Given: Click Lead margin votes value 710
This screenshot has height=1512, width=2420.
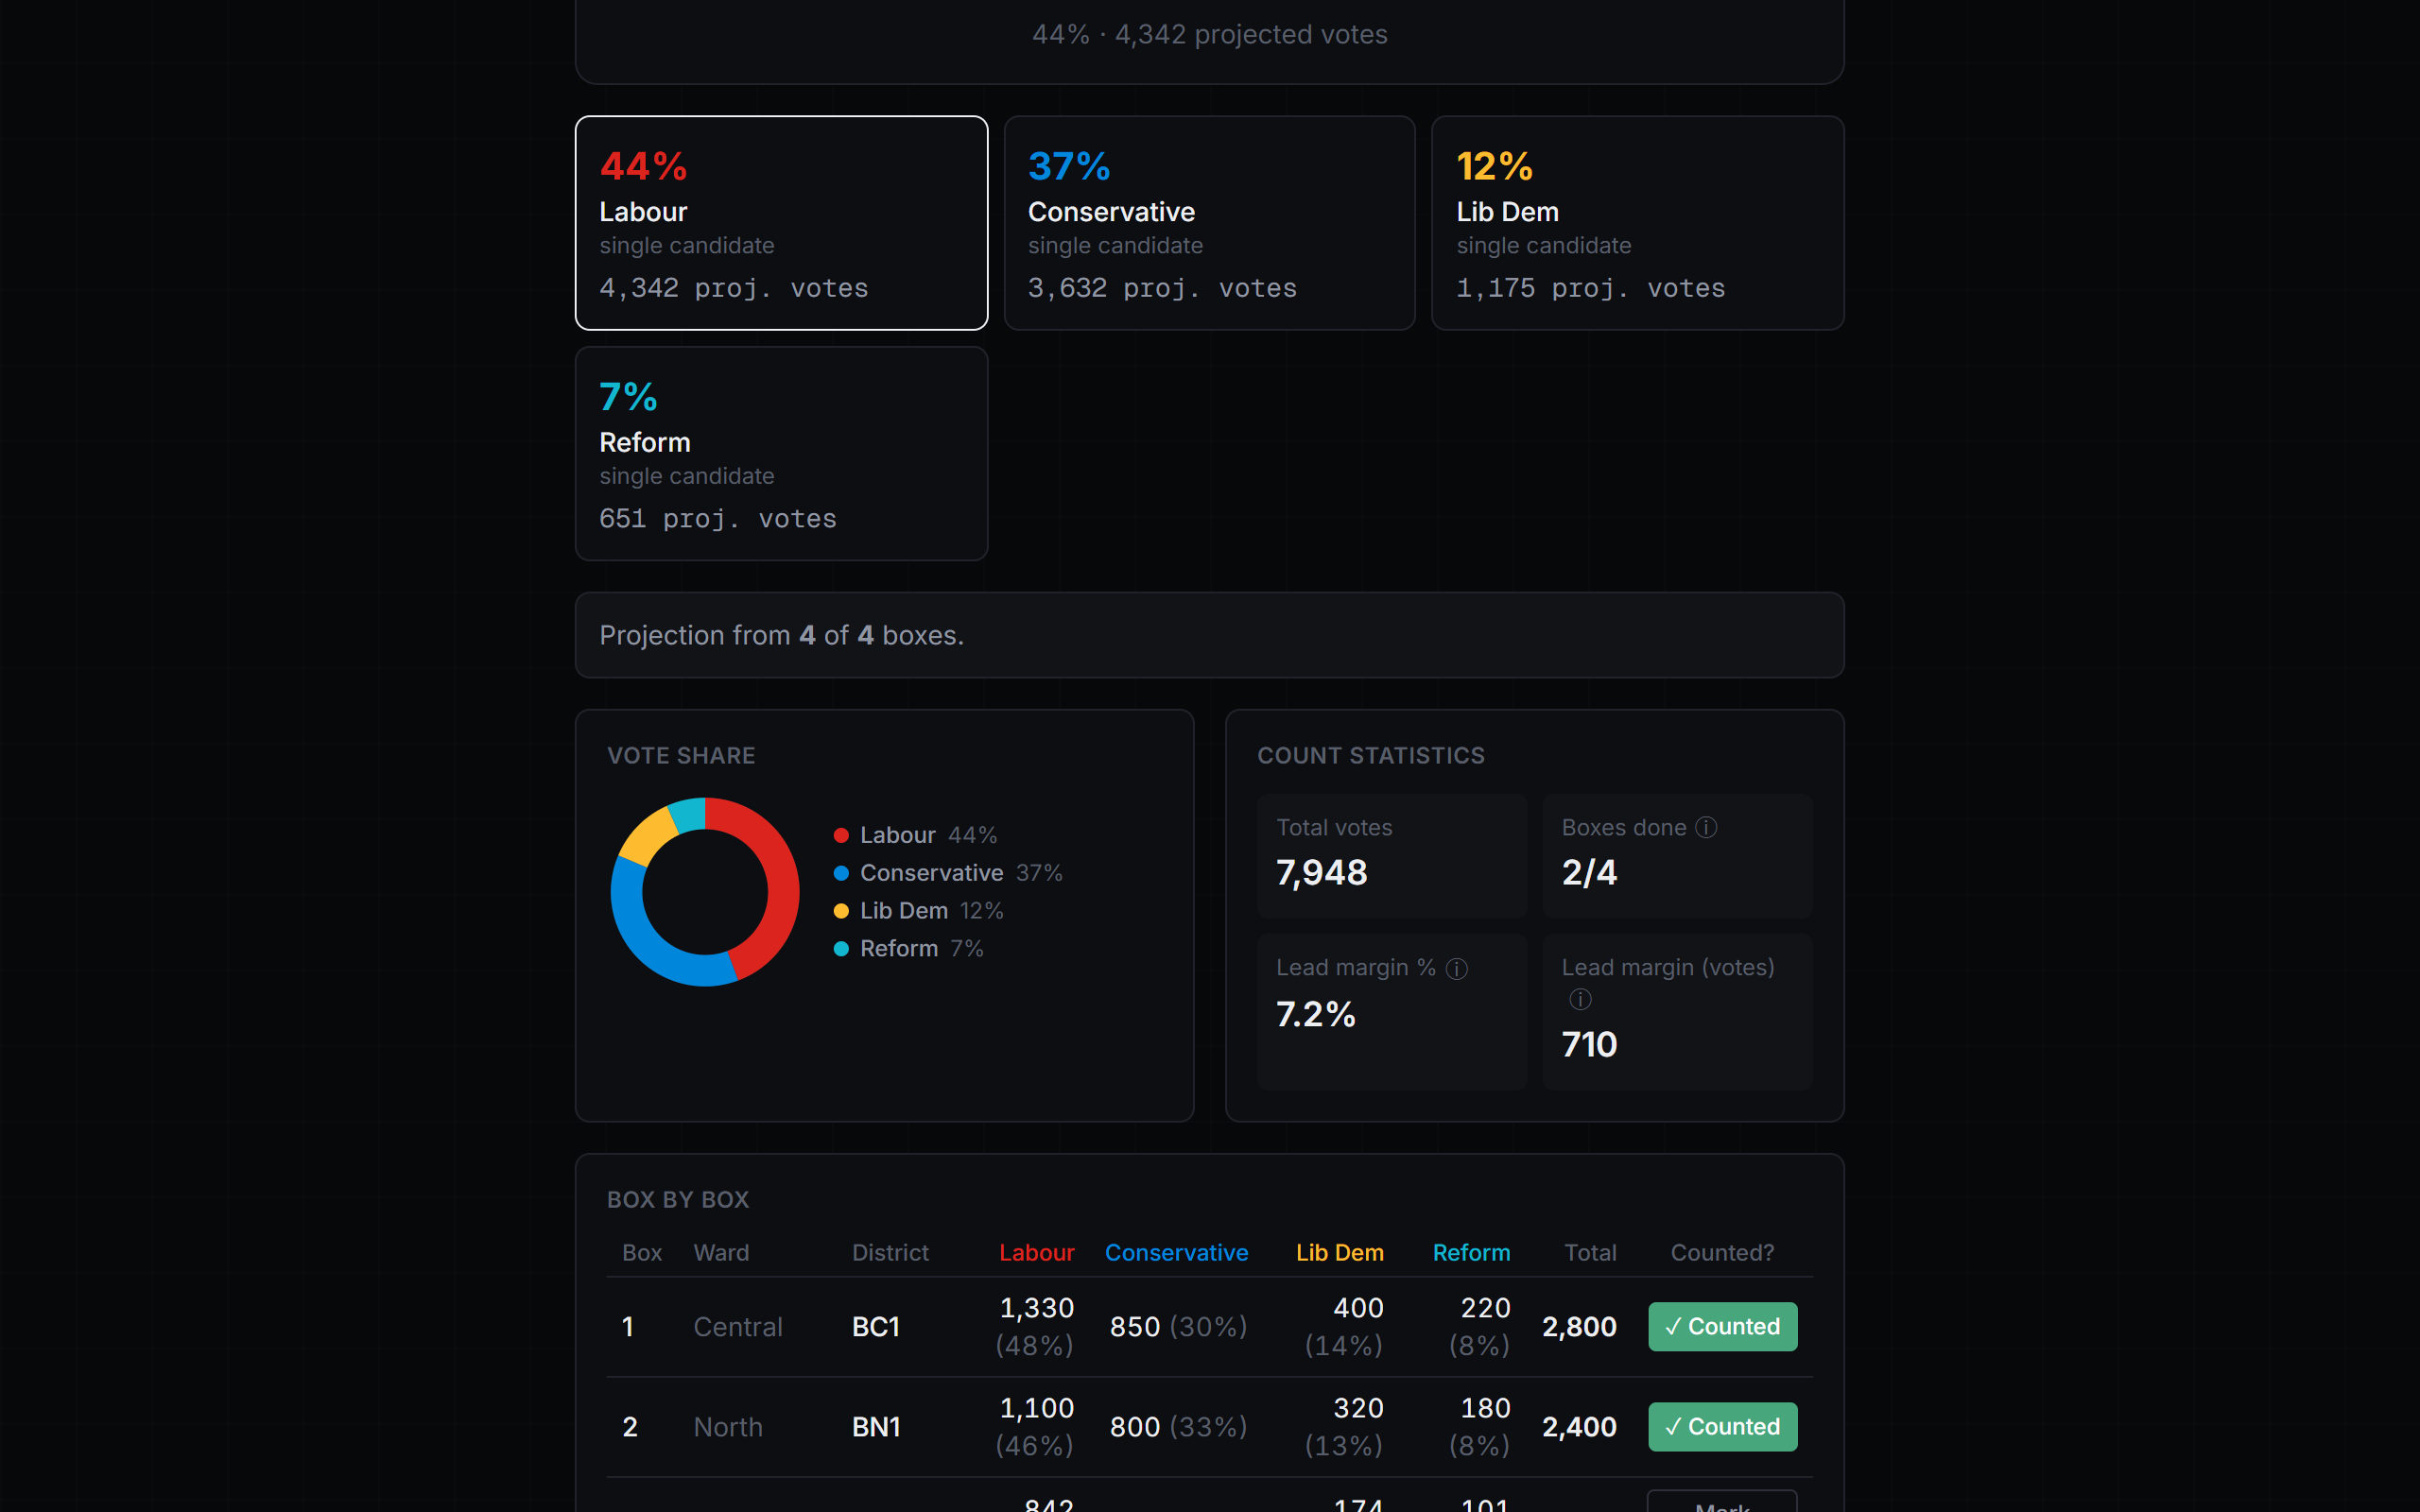Looking at the screenshot, I should click(x=1589, y=1045).
